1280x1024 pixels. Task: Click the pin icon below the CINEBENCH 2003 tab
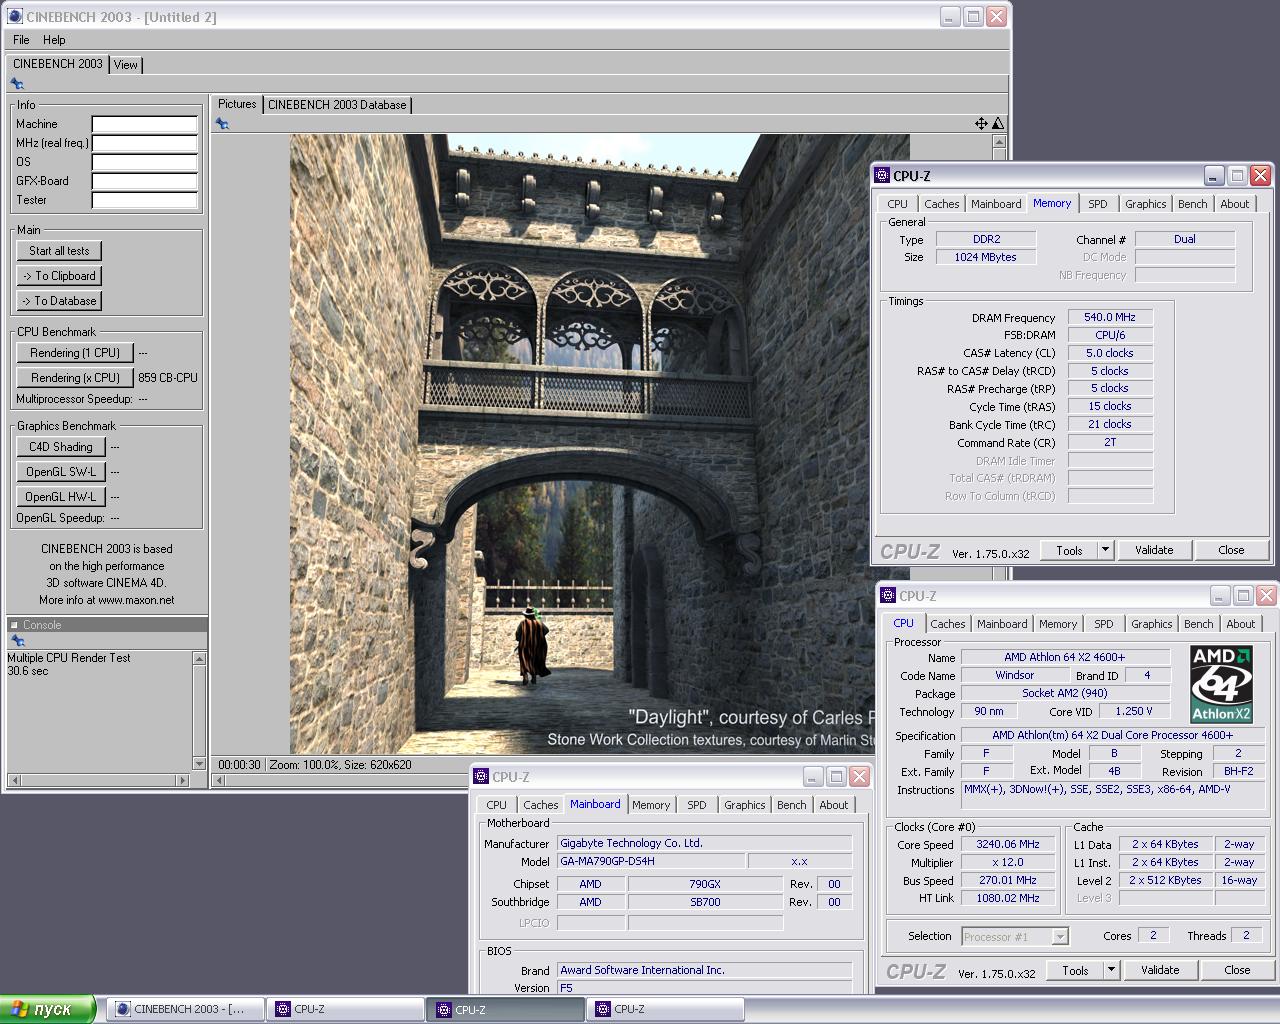coord(17,84)
